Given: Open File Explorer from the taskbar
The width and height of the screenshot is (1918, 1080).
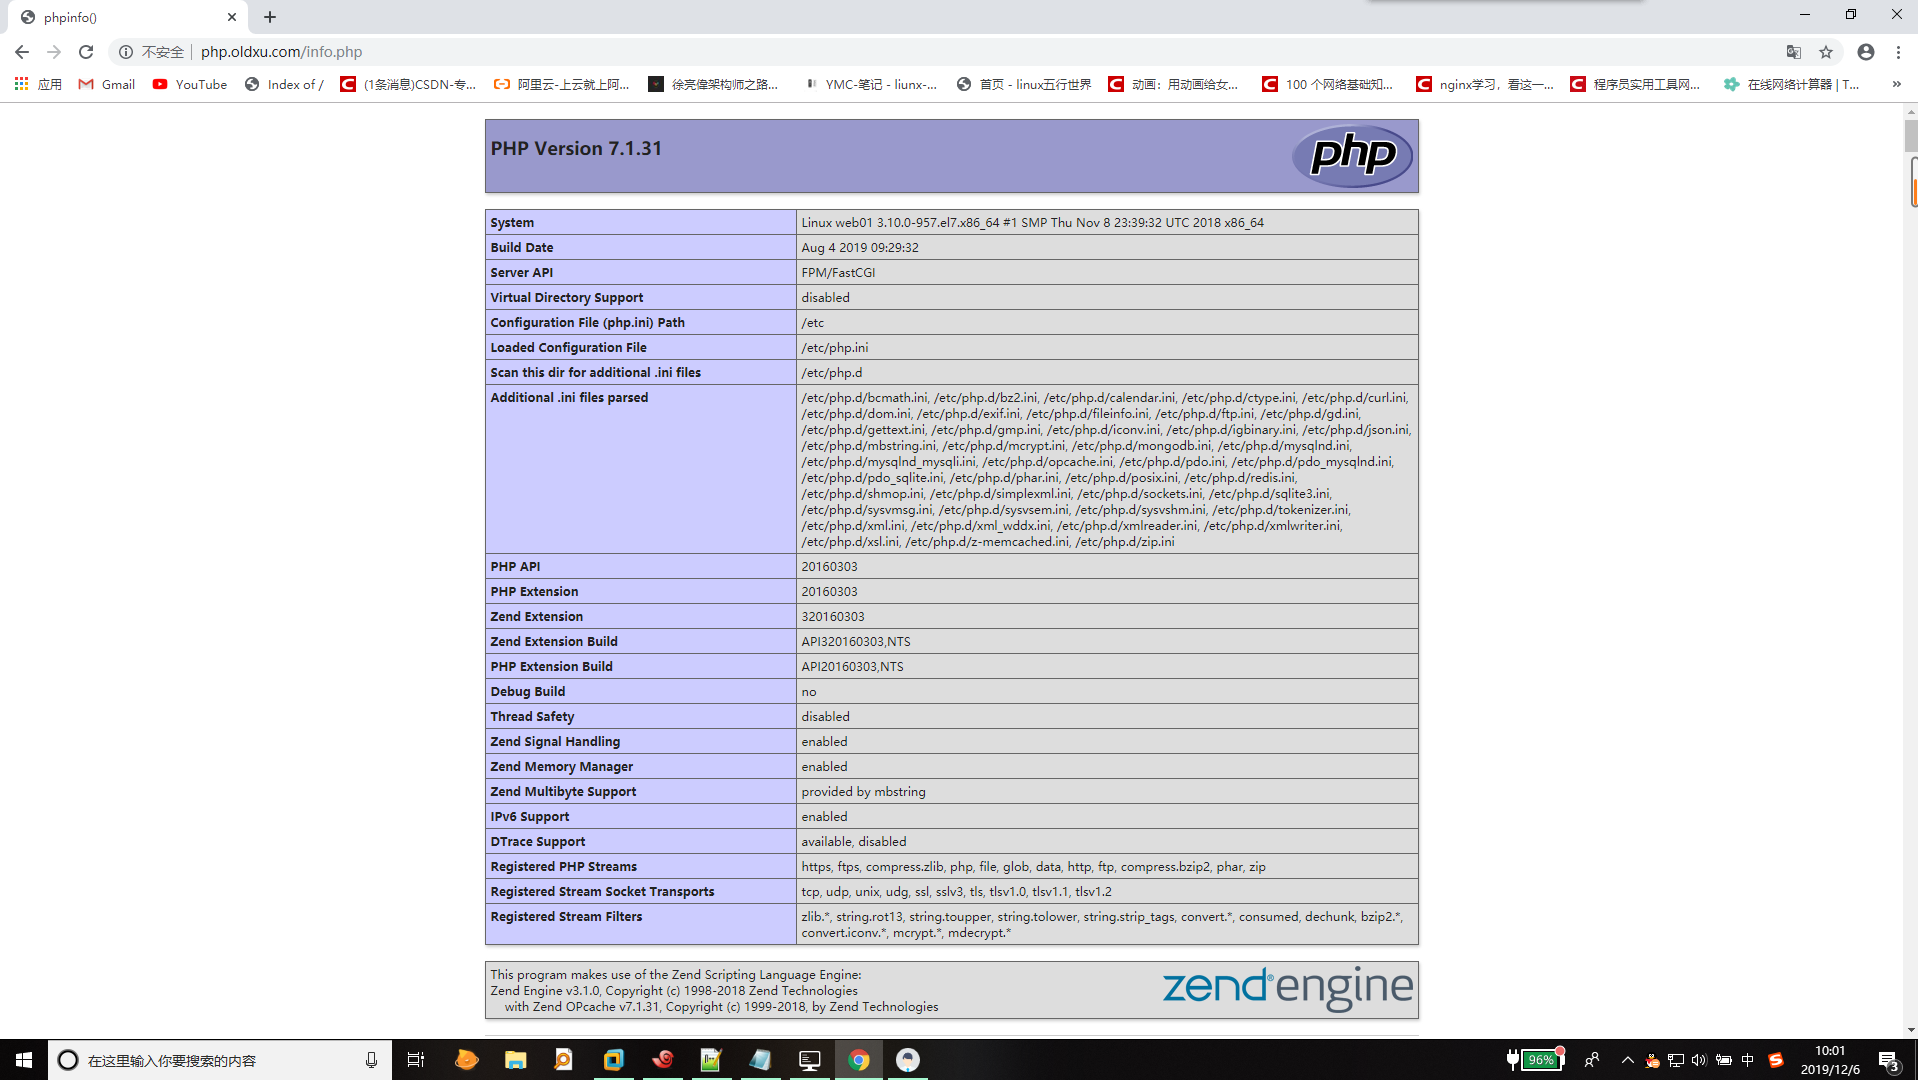Looking at the screenshot, I should (x=516, y=1060).
